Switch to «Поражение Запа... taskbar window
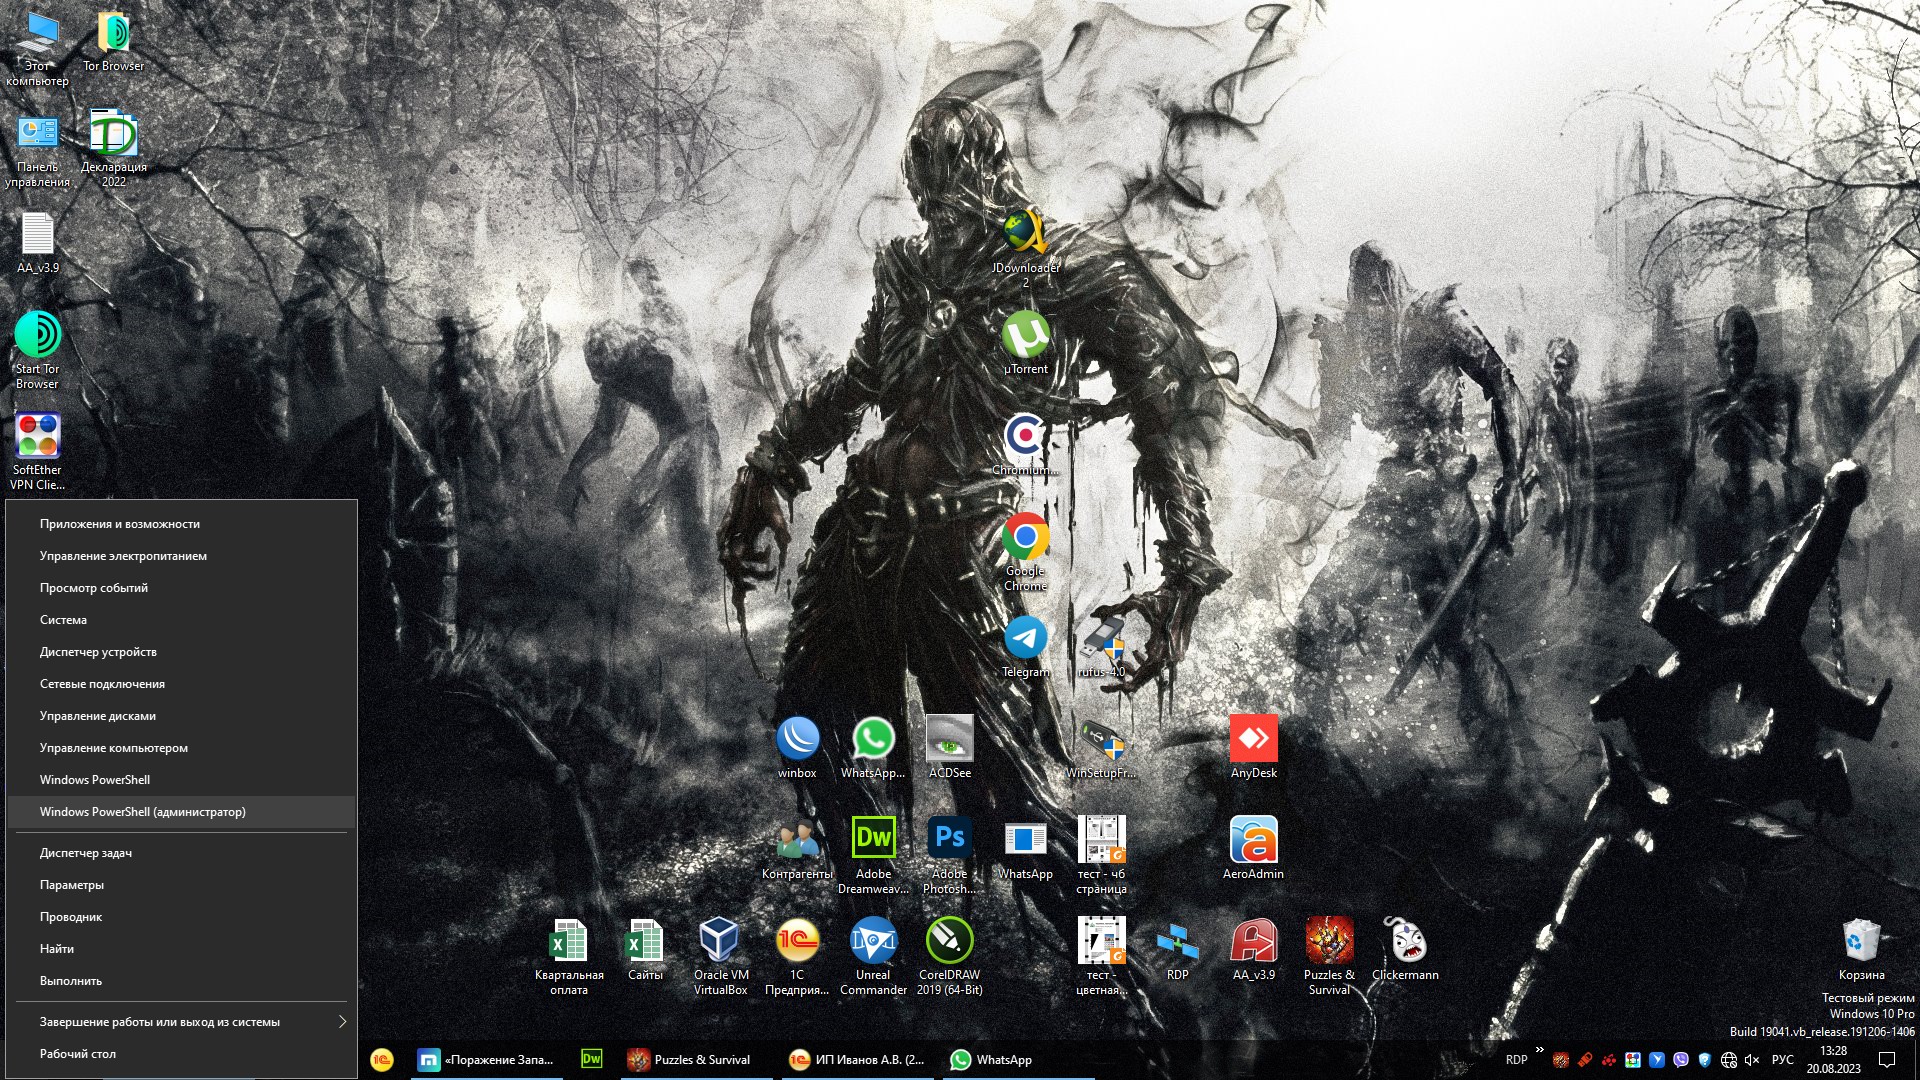This screenshot has height=1080, width=1920. [487, 1060]
